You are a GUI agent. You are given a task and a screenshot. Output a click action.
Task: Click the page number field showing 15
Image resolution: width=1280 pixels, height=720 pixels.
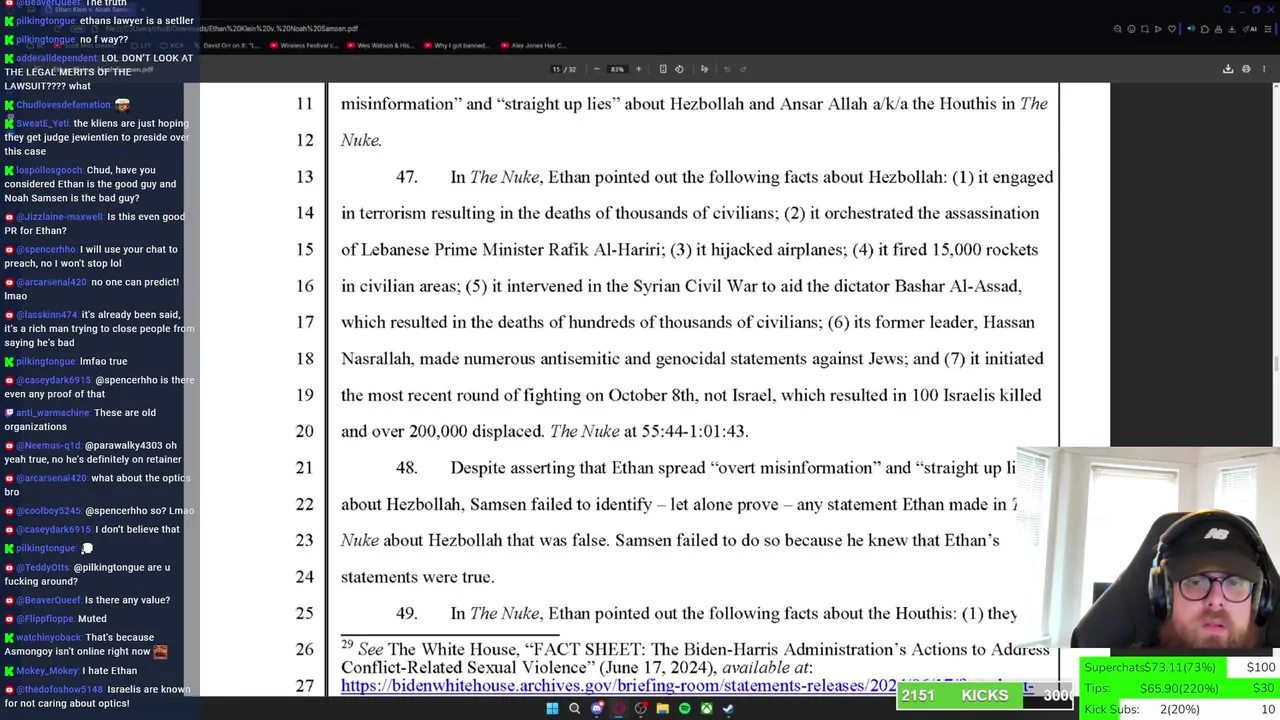(557, 69)
